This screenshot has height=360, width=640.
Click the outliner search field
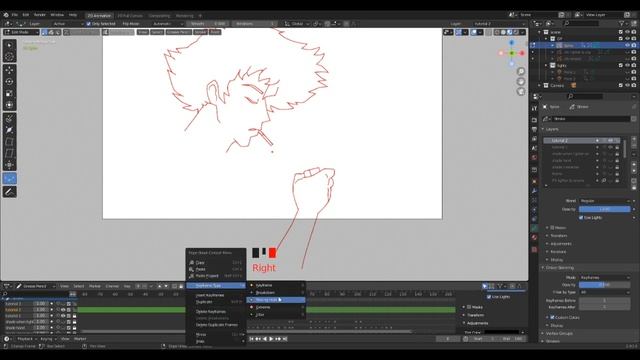point(581,23)
